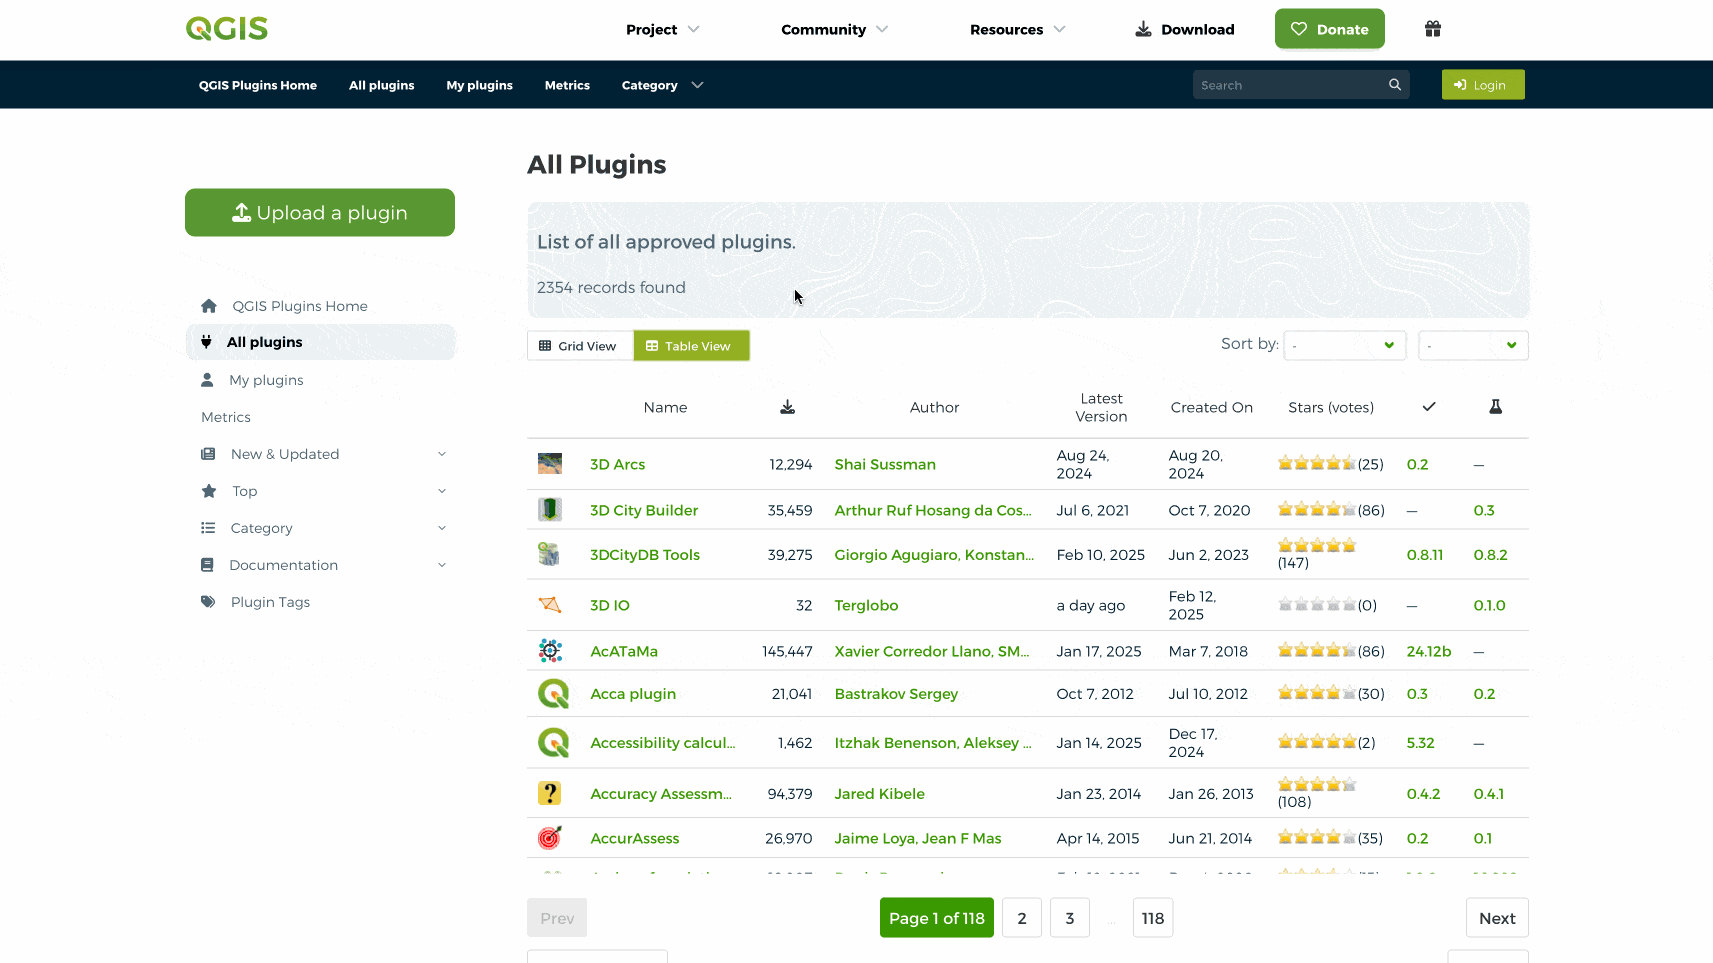The width and height of the screenshot is (1713, 963).
Task: Click the AcATaMa plugin icon
Action: coord(550,651)
